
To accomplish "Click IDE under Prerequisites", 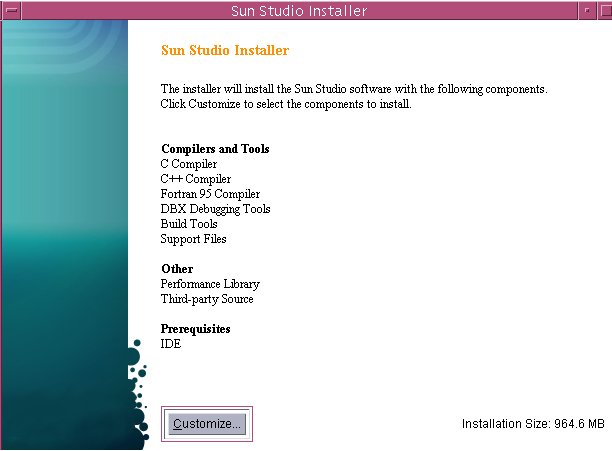I will coord(171,344).
